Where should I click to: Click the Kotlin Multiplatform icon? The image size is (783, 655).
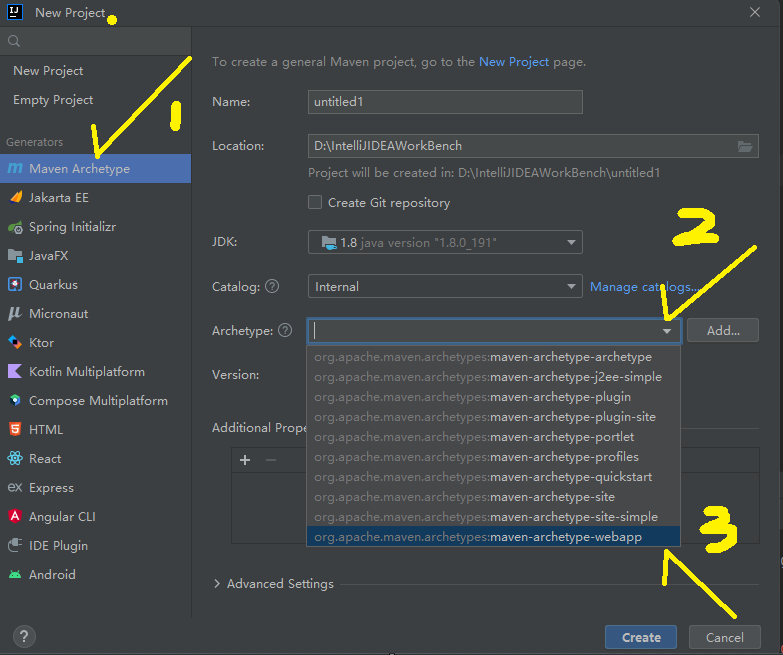(x=15, y=372)
